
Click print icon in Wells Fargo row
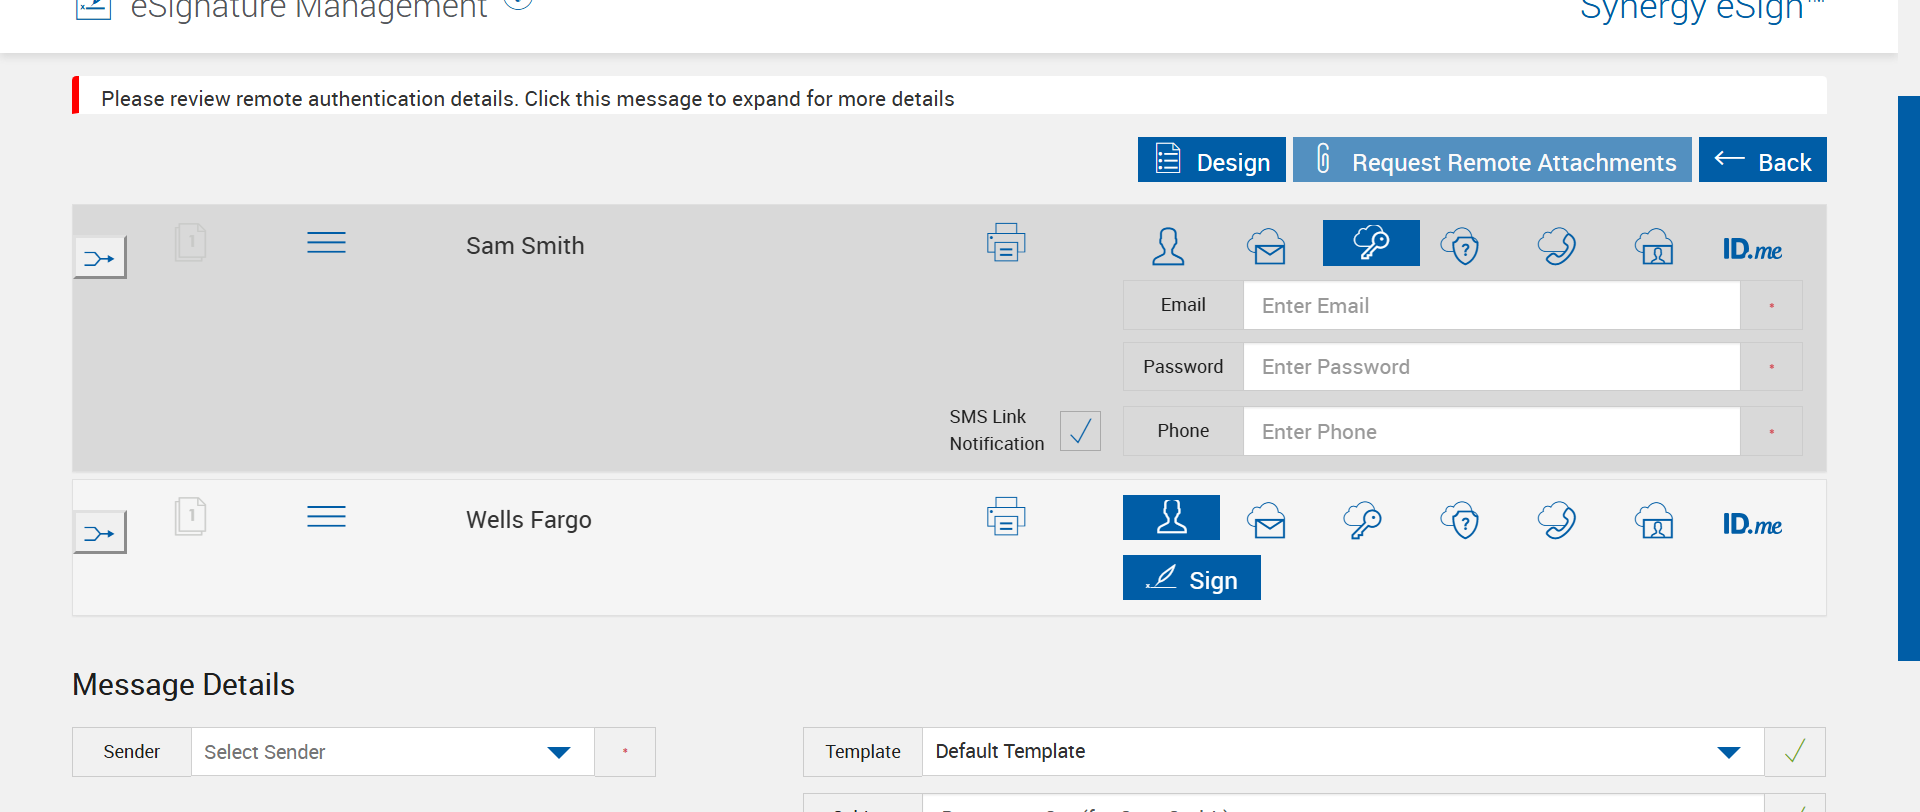coord(1005,517)
